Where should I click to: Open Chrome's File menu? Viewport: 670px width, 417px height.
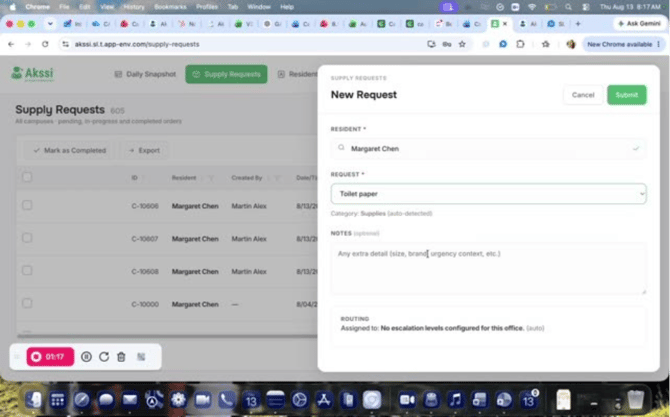point(64,7)
